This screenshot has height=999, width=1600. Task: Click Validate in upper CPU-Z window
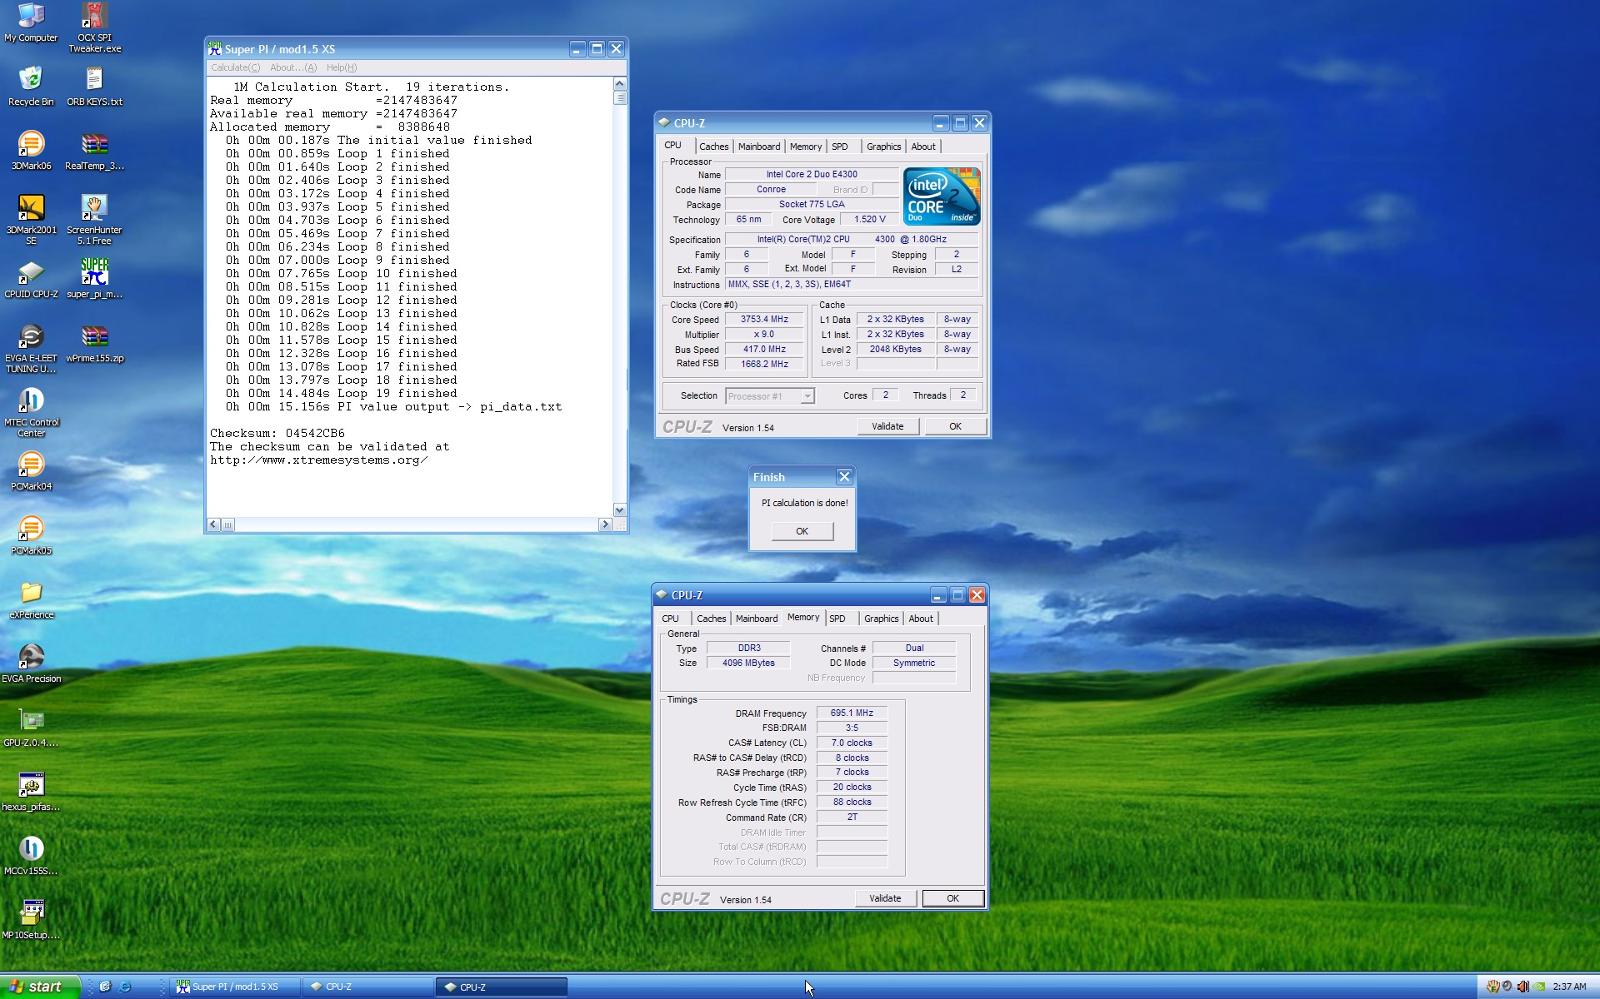pyautogui.click(x=887, y=426)
